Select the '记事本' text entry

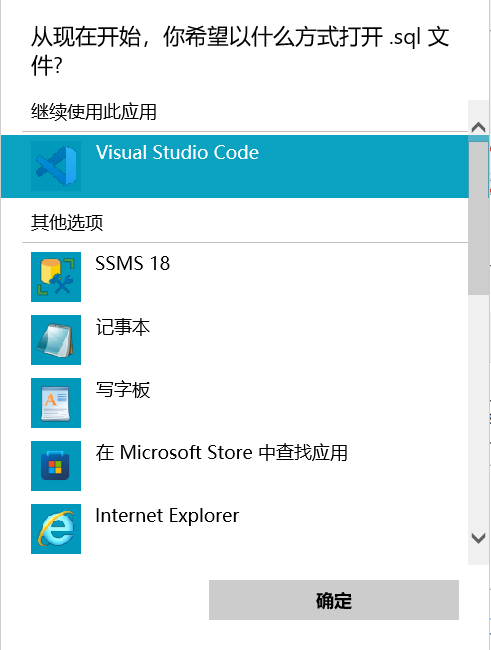pyautogui.click(x=123, y=327)
